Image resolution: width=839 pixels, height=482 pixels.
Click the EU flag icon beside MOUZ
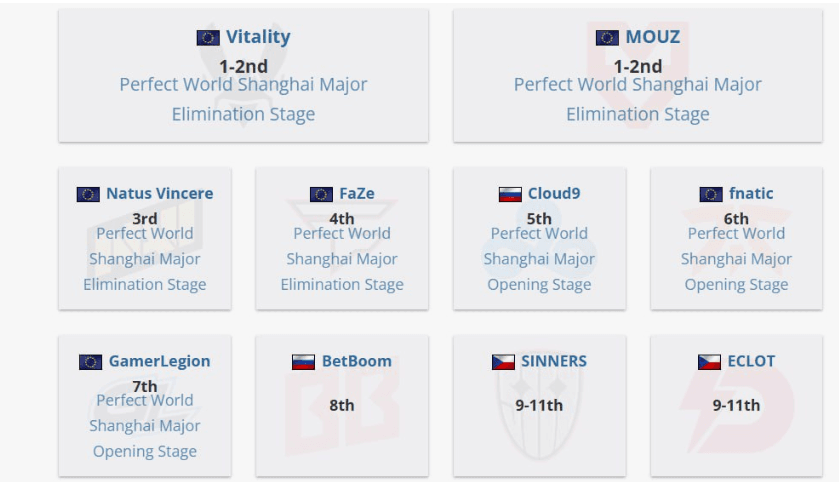[x=607, y=37]
